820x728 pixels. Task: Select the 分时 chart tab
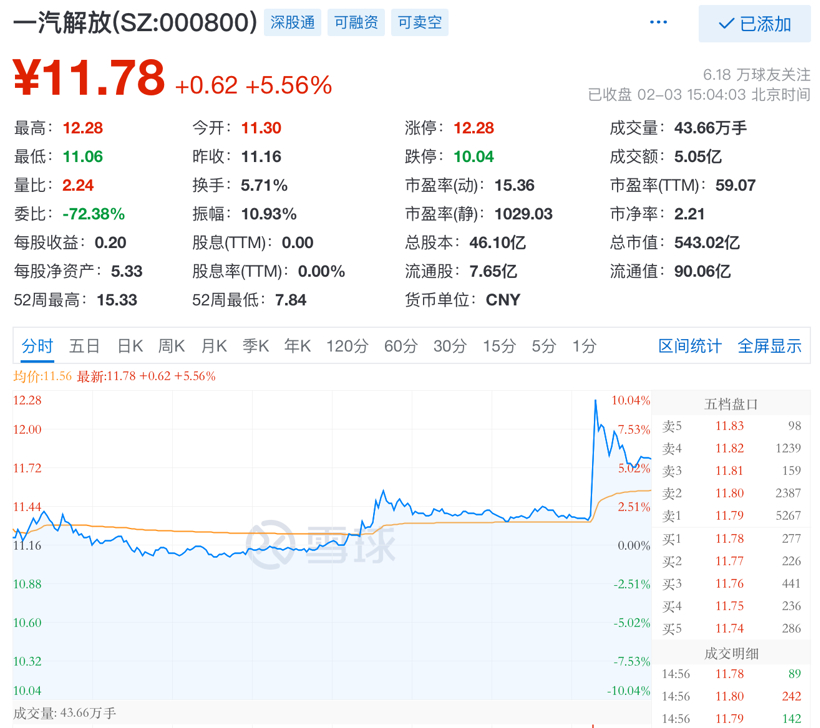[37, 346]
